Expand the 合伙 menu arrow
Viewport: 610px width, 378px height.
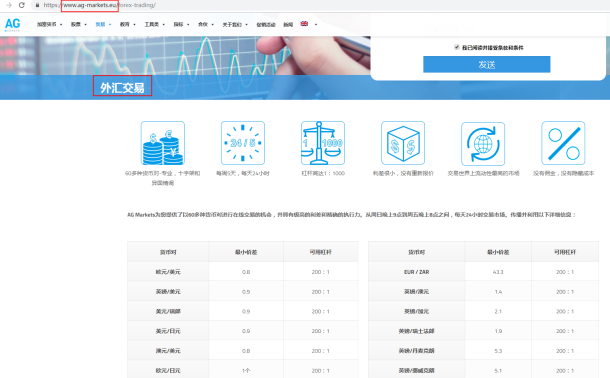(x=213, y=24)
